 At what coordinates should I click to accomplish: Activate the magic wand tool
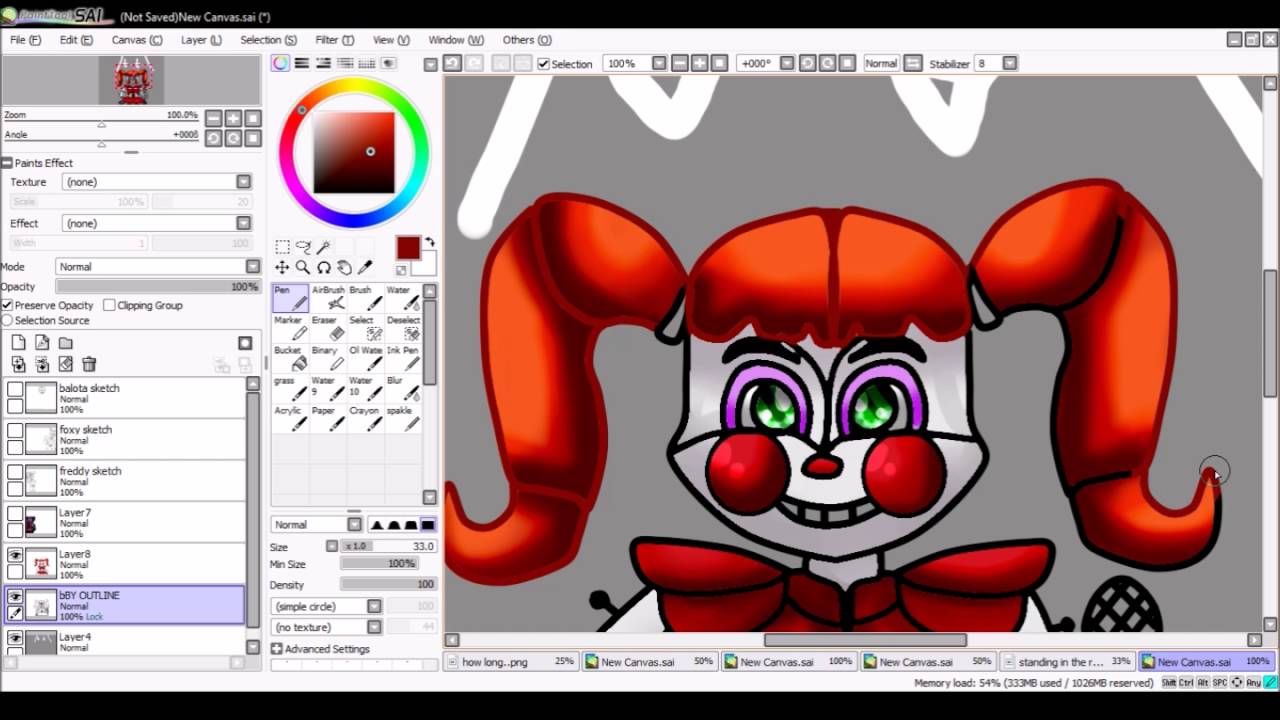(324, 247)
